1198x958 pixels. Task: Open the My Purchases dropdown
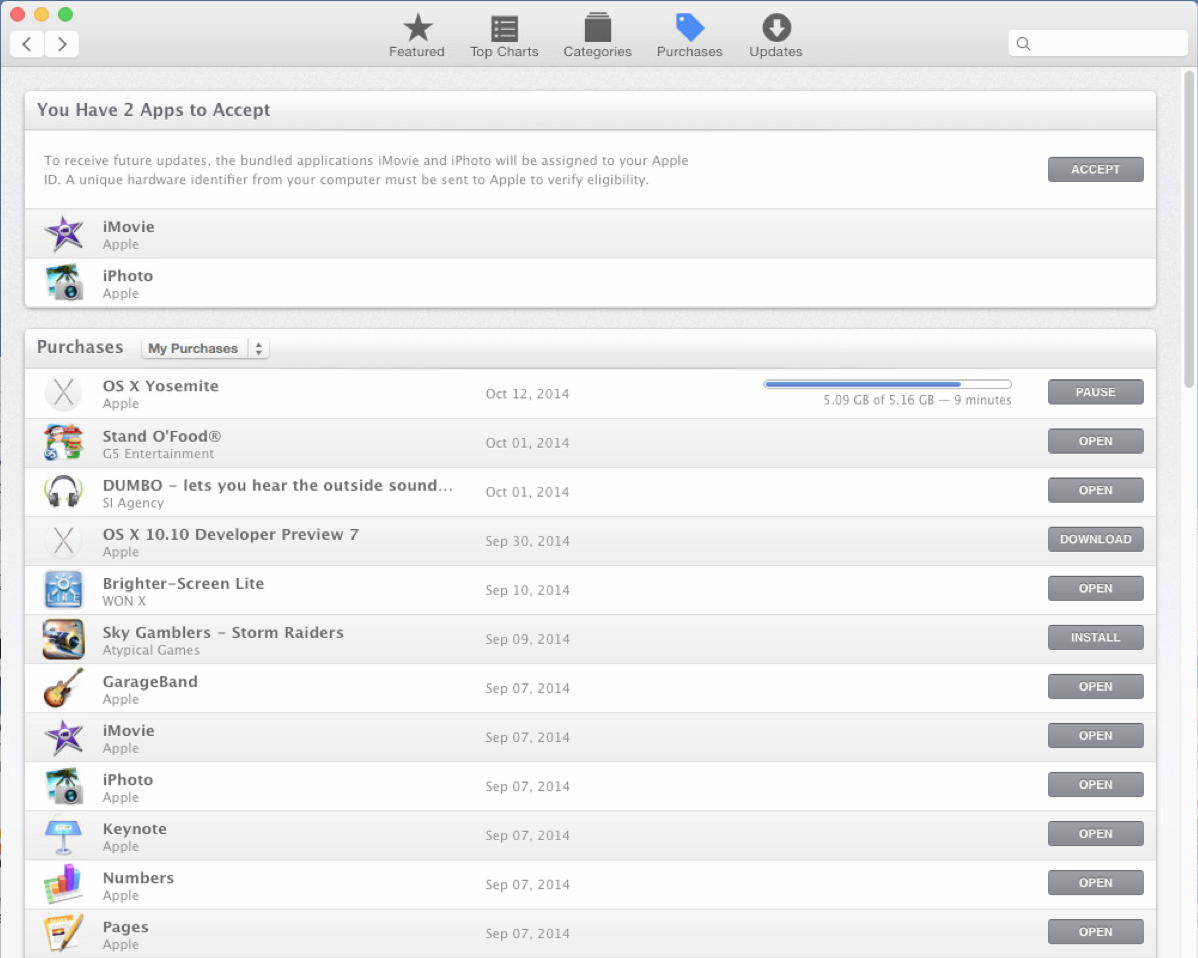205,348
